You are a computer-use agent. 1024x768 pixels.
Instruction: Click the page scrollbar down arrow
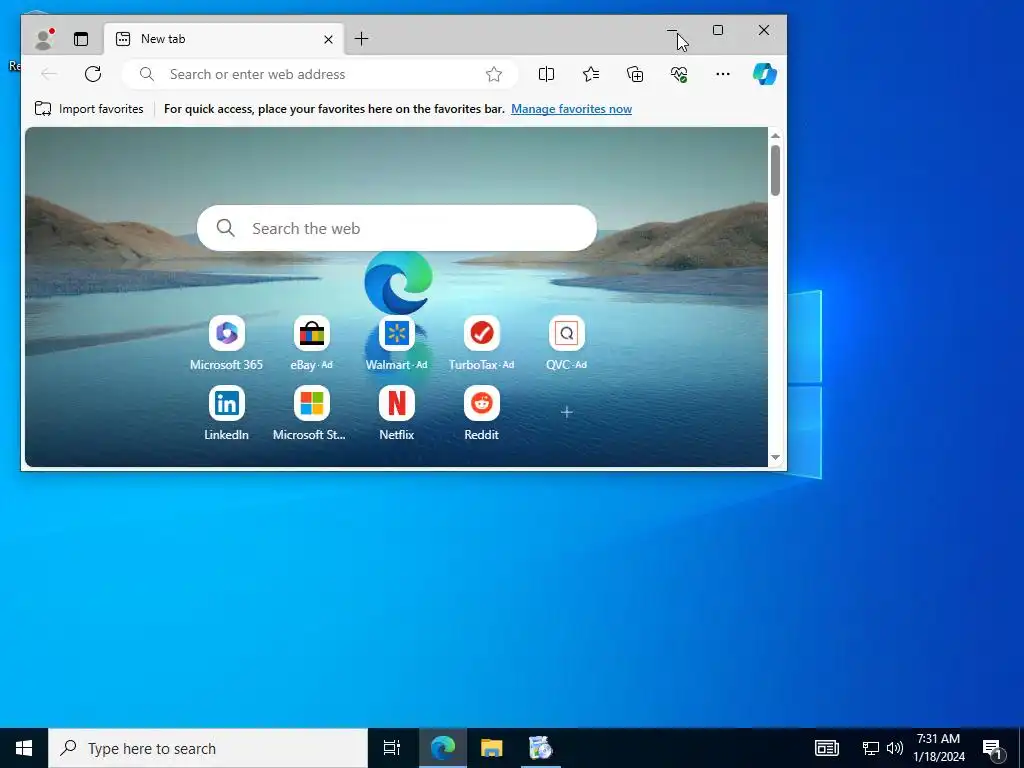tap(775, 457)
